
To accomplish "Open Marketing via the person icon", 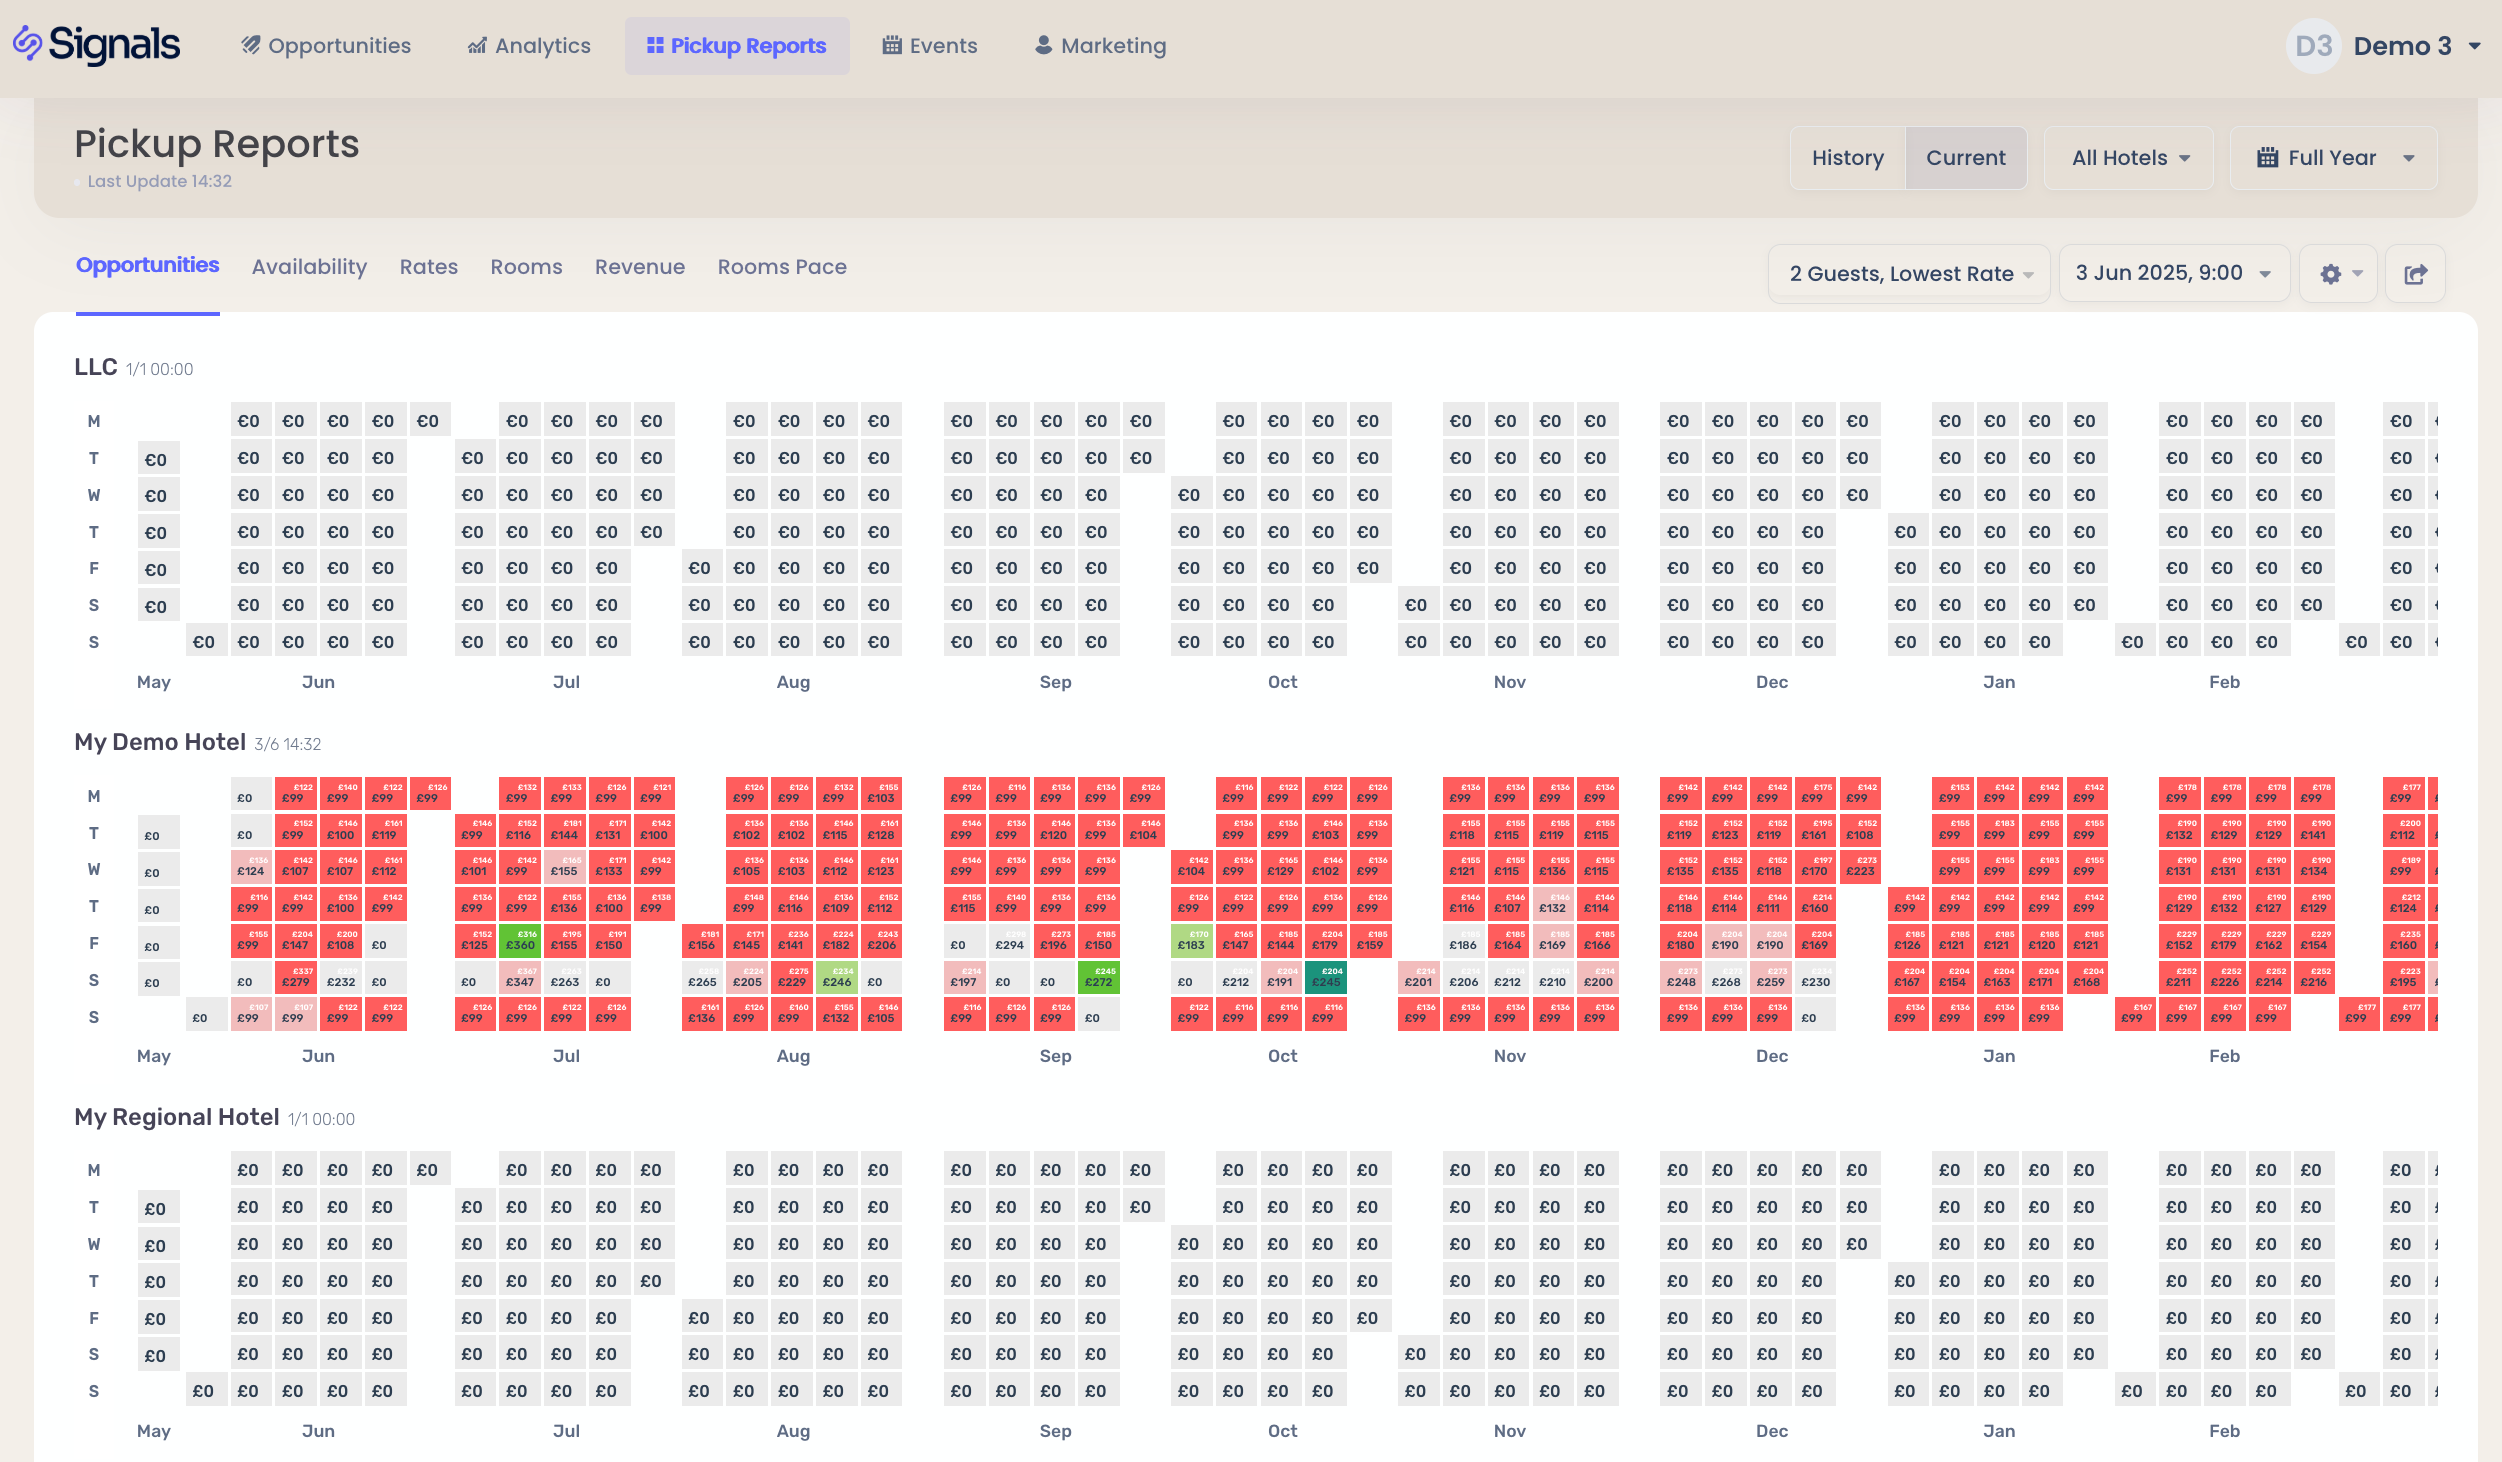I will pos(1043,46).
